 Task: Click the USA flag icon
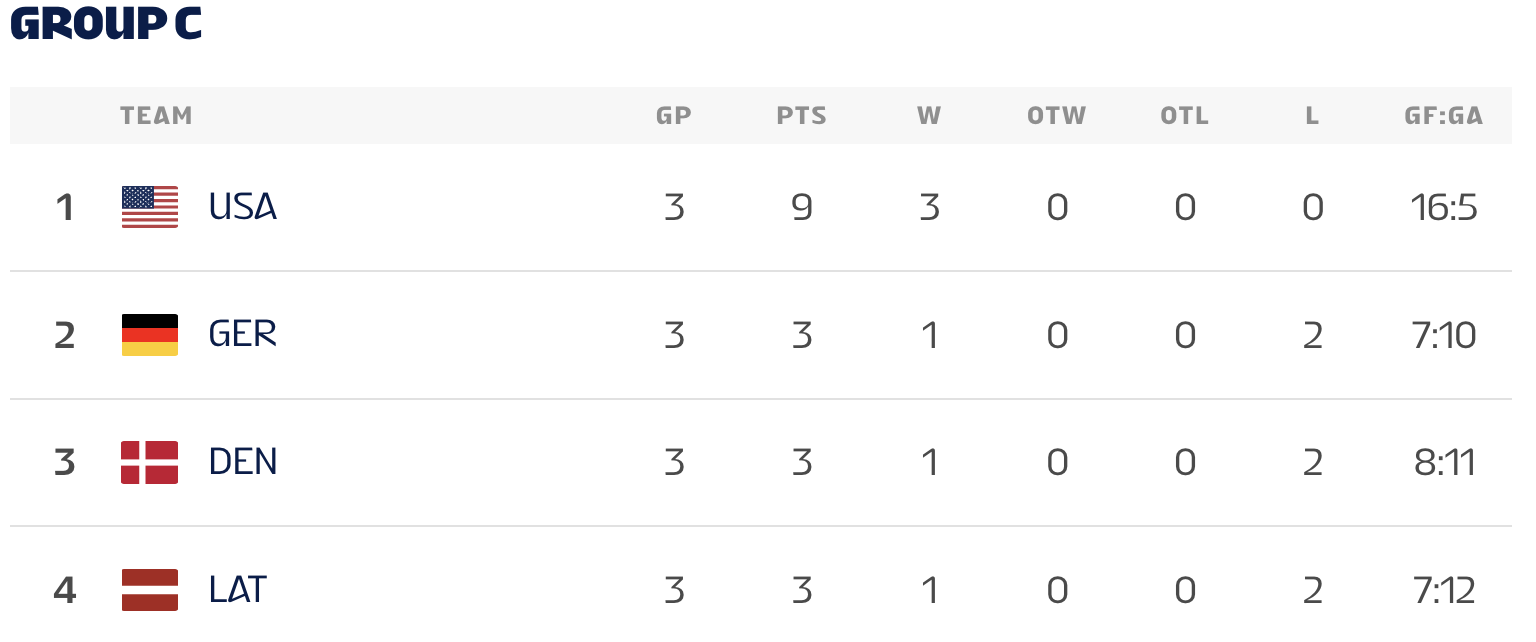[x=150, y=207]
